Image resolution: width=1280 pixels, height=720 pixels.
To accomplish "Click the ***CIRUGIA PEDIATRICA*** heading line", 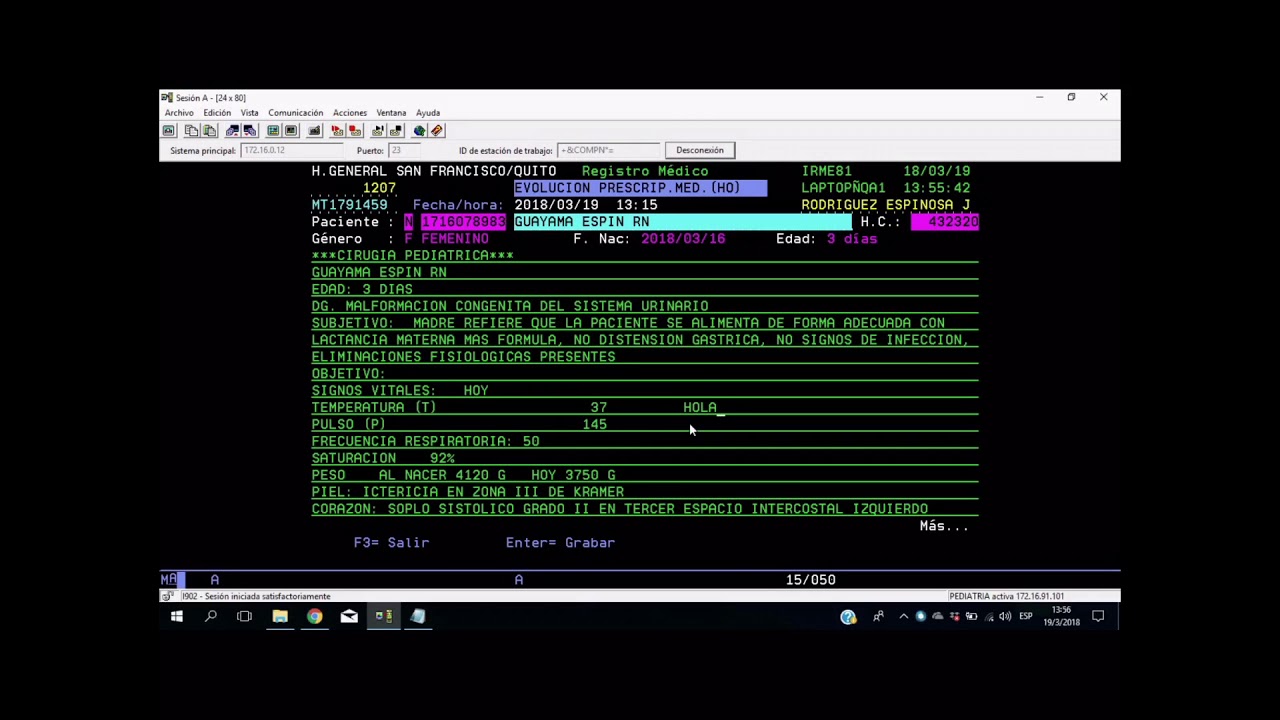I will click(x=644, y=255).
